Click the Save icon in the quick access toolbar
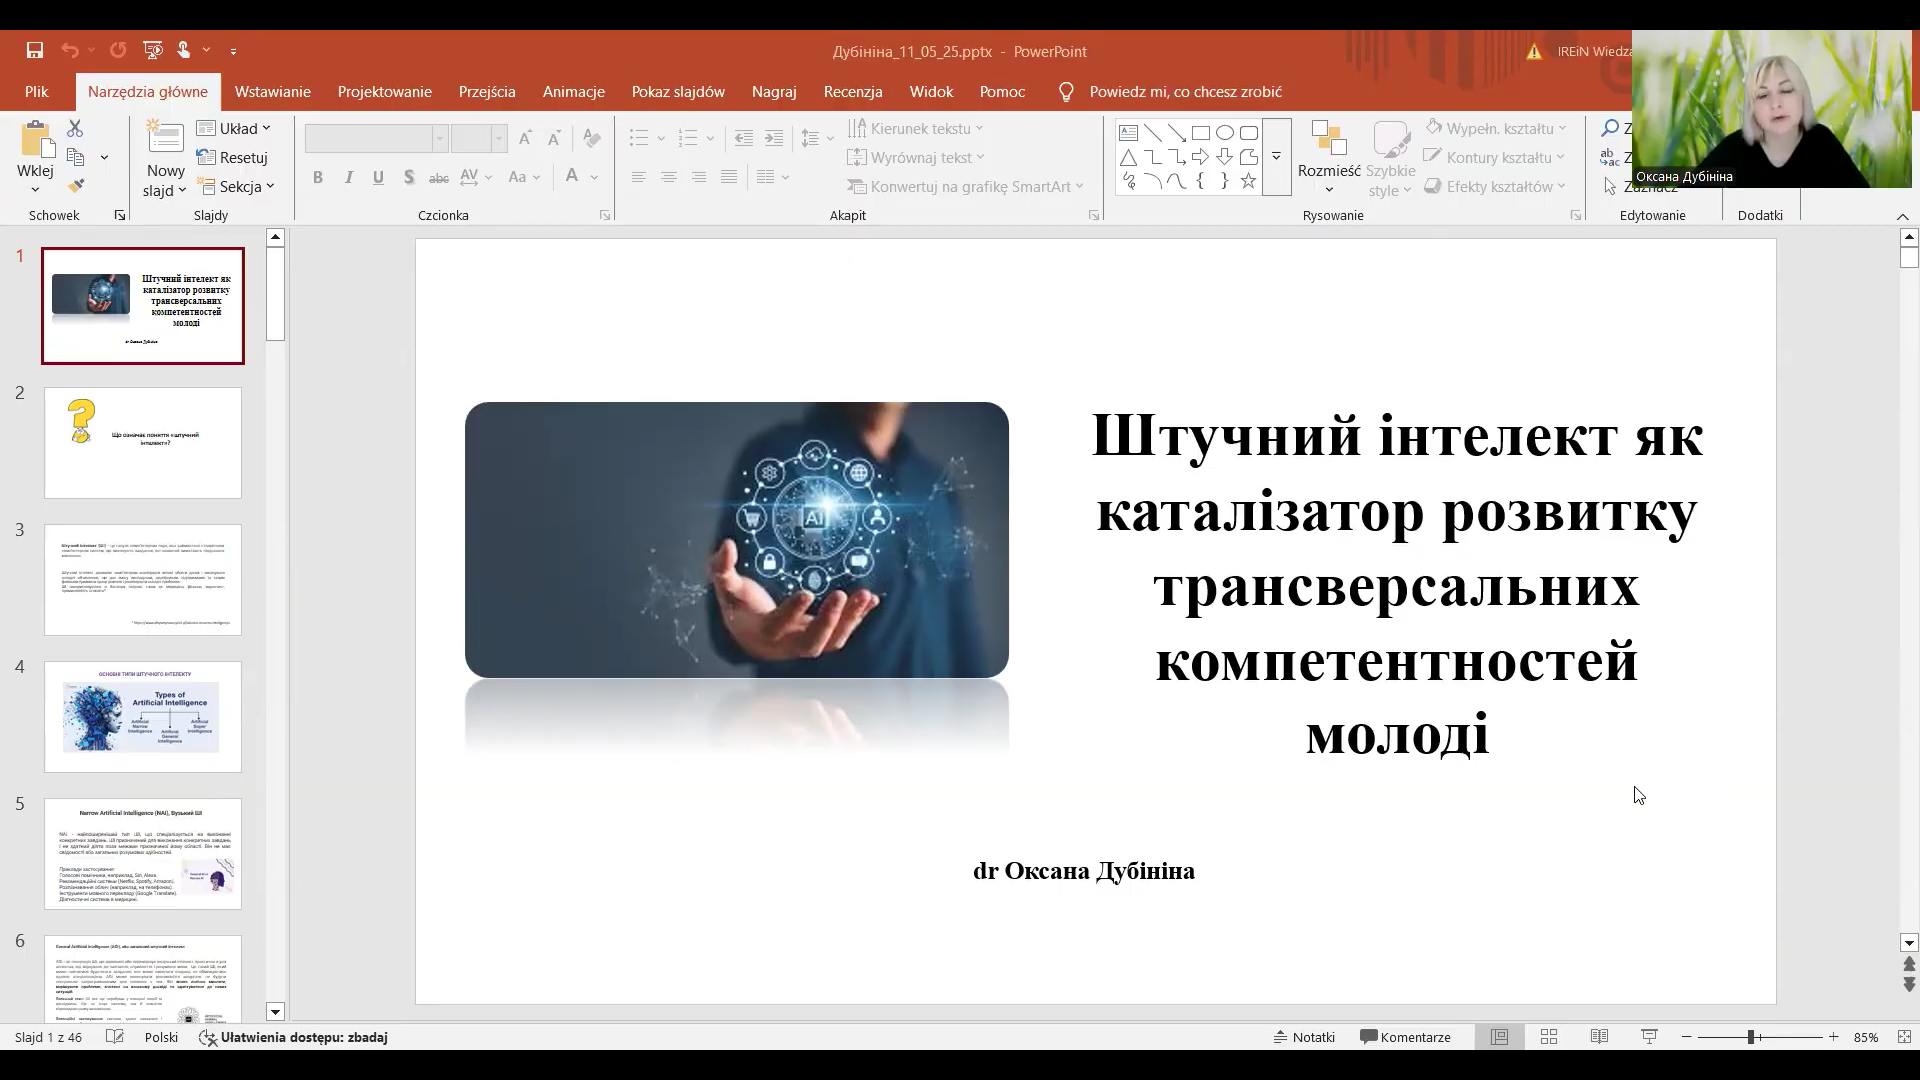This screenshot has width=1920, height=1080. [x=34, y=50]
